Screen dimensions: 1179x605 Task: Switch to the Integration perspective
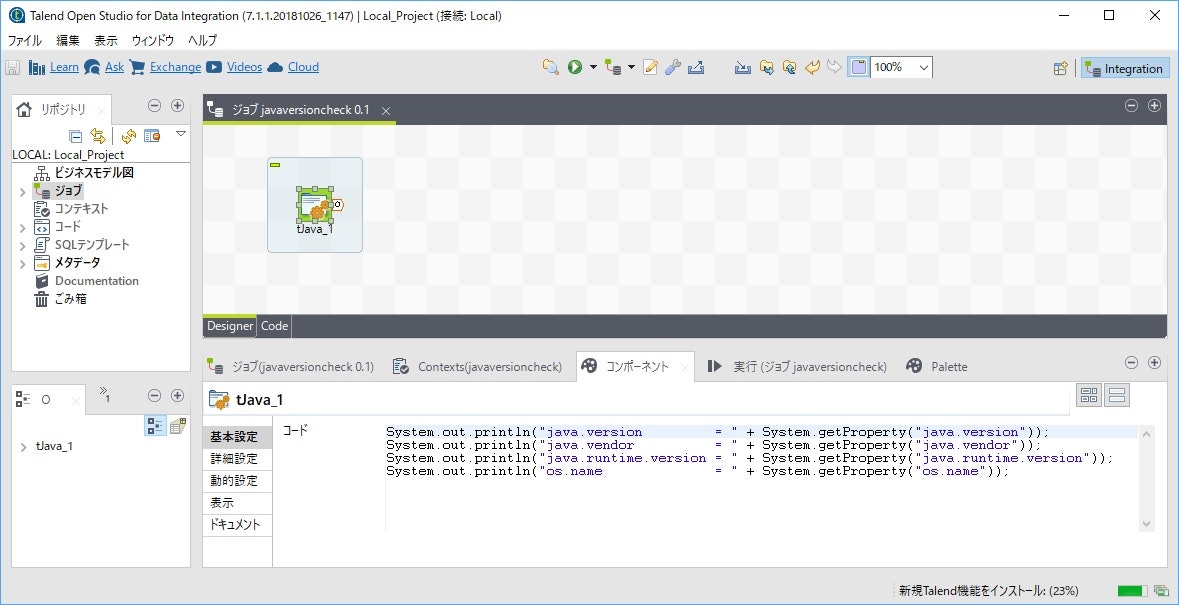1126,68
